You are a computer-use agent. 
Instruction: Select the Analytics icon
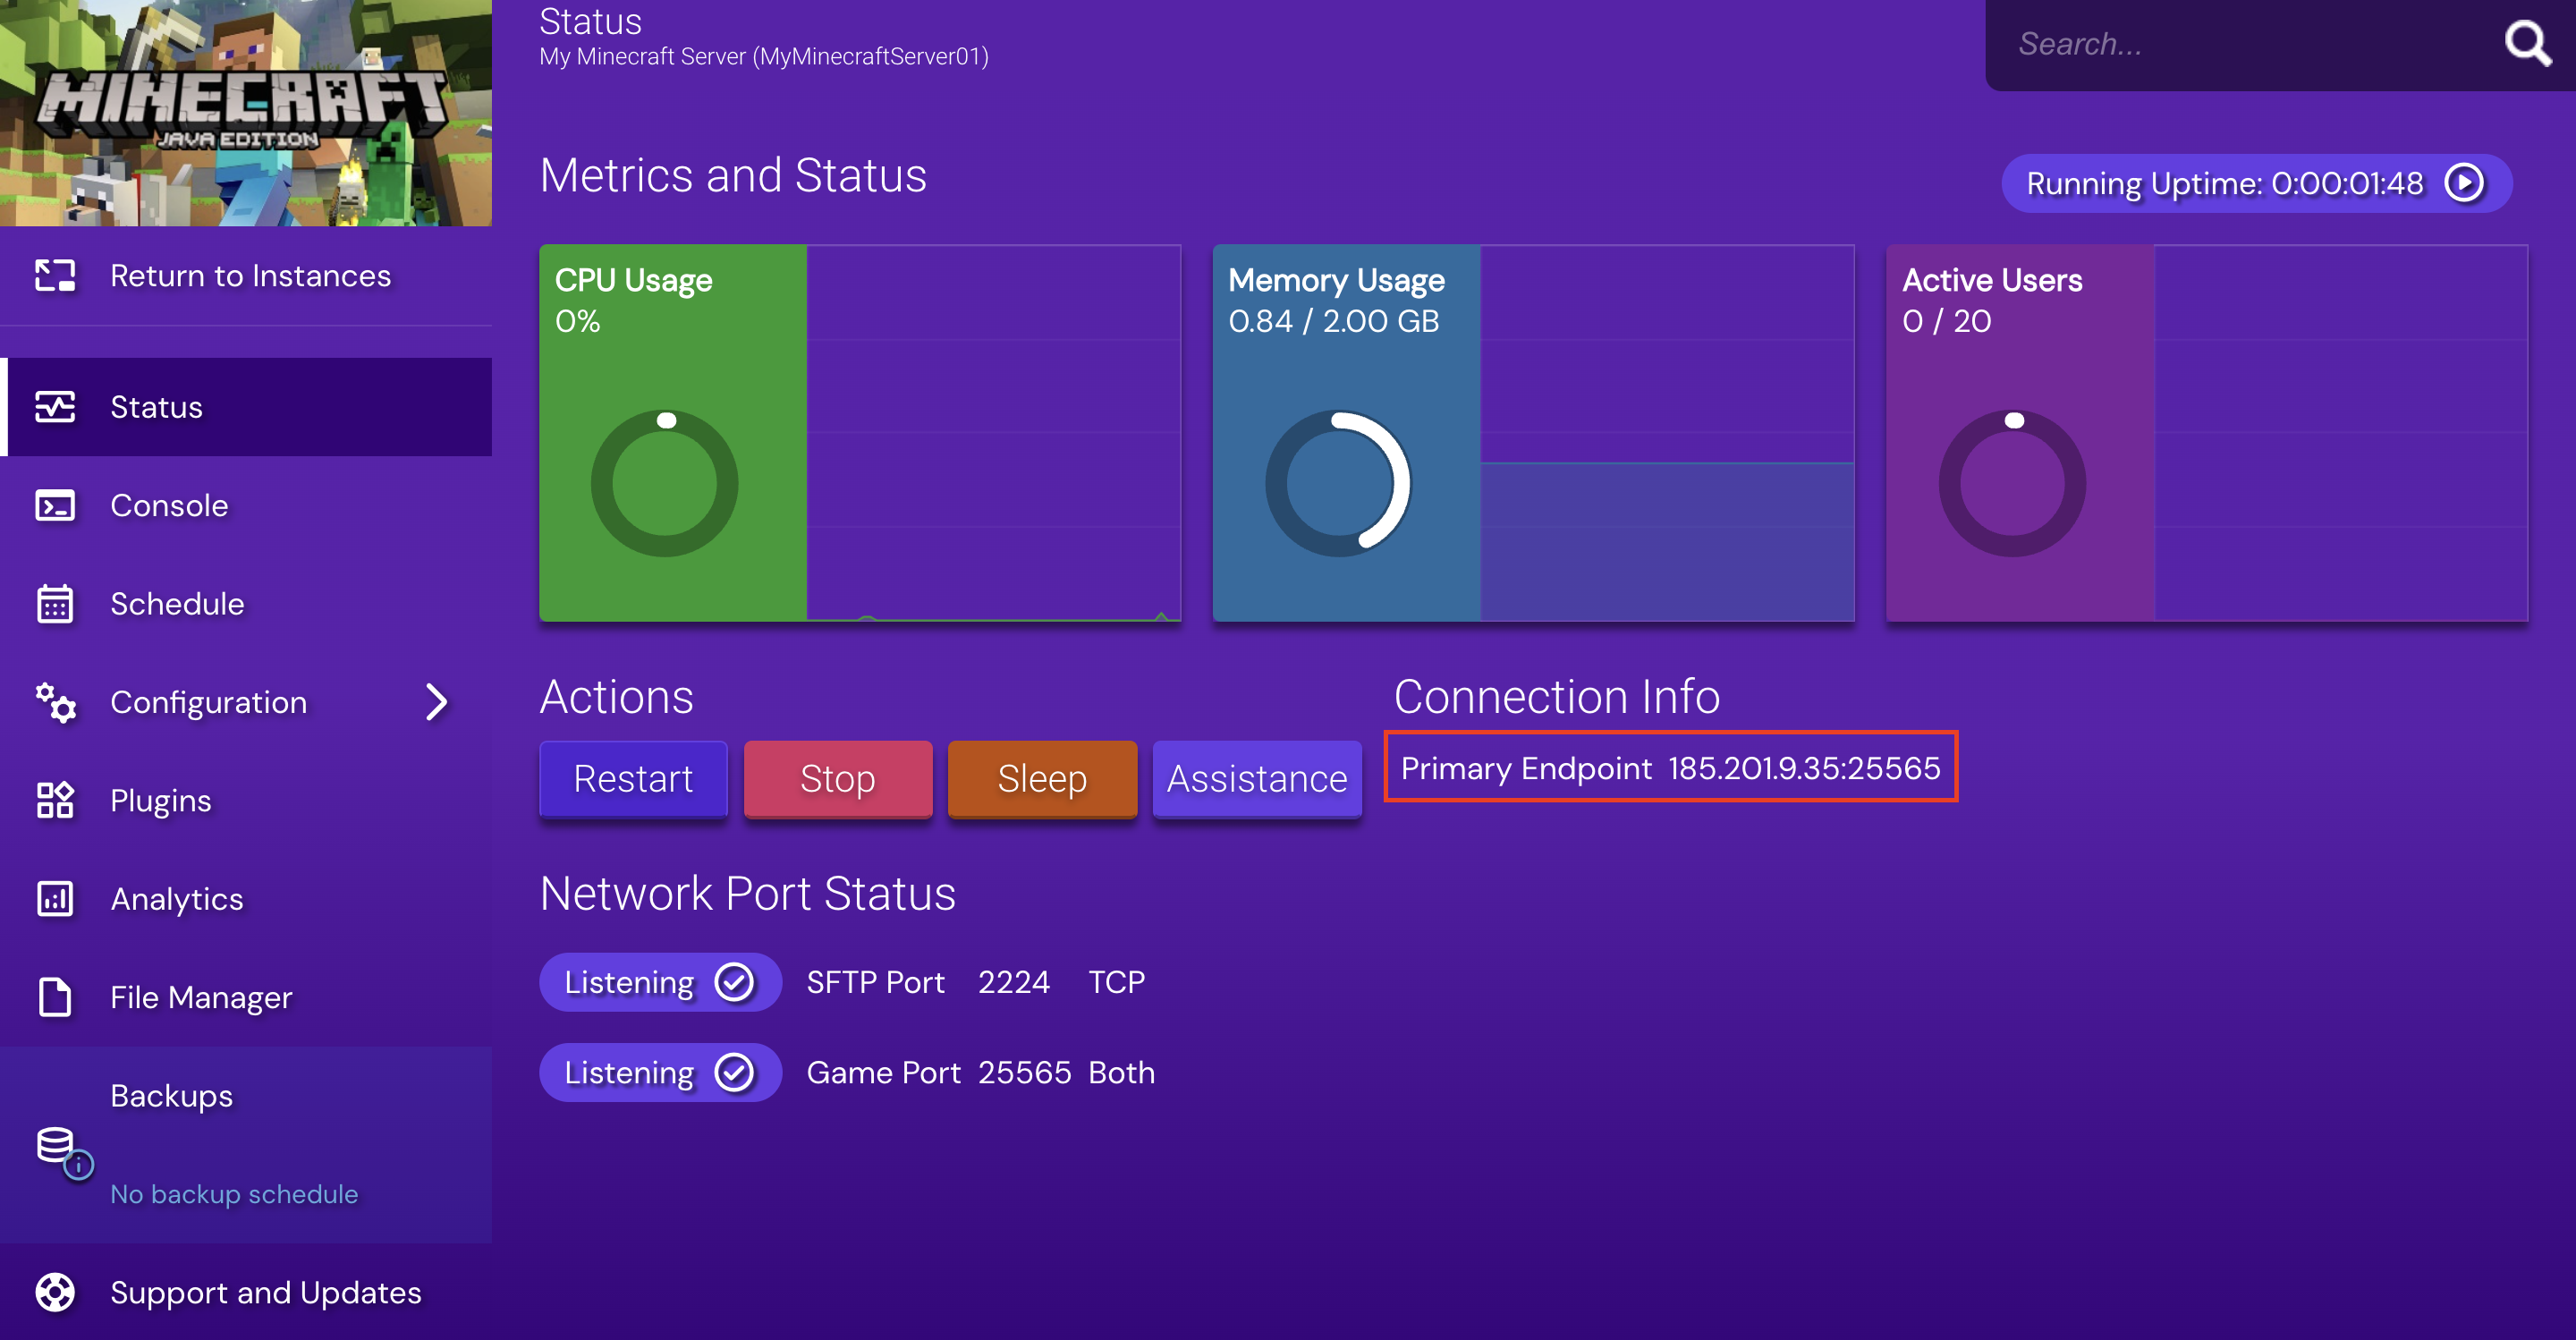pyautogui.click(x=55, y=898)
